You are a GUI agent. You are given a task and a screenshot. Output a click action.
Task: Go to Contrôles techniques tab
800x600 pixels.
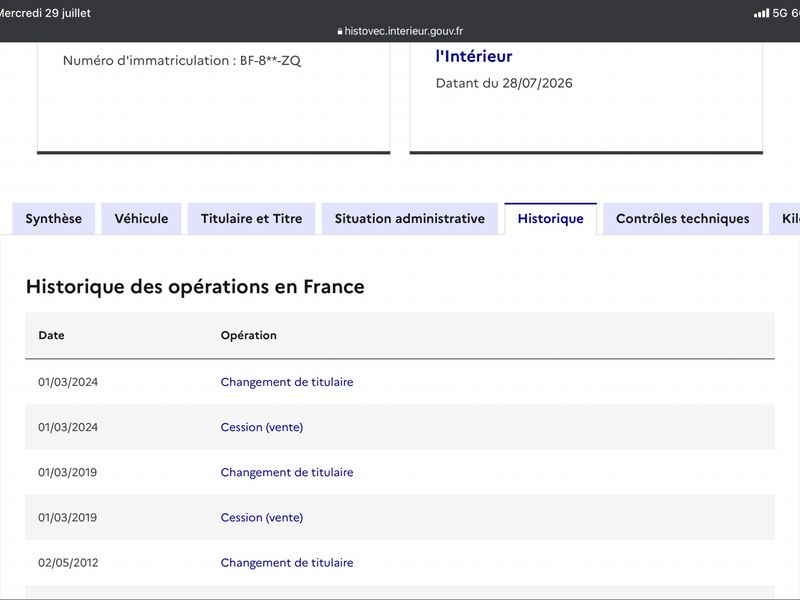coord(683,218)
